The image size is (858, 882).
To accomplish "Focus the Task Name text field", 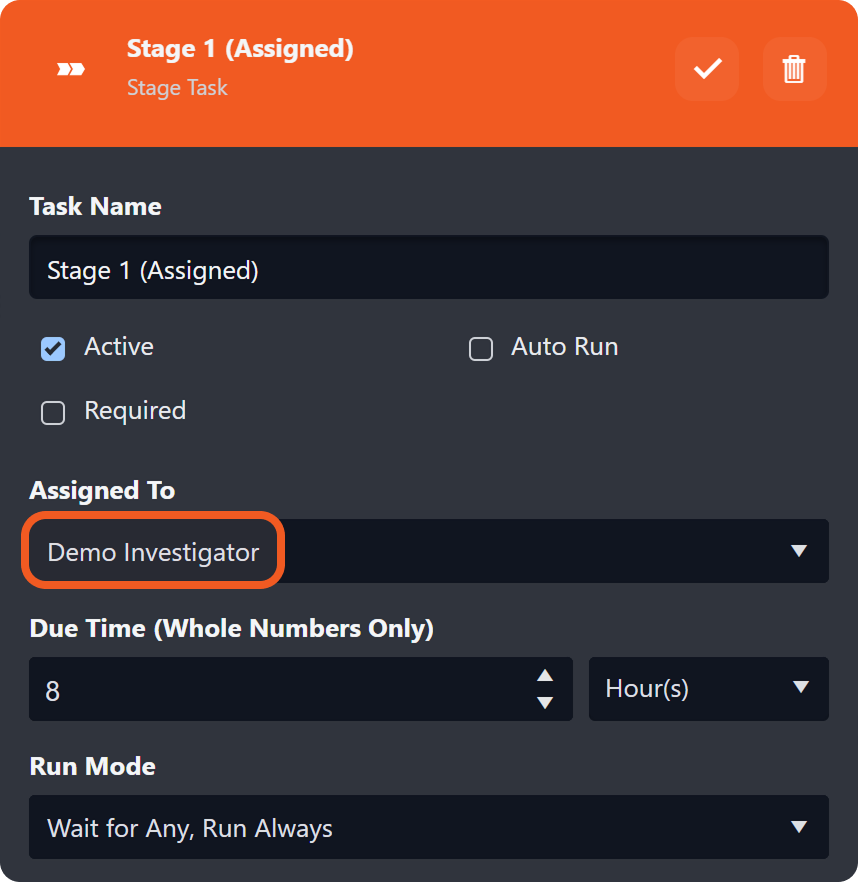I will pyautogui.click(x=428, y=270).
